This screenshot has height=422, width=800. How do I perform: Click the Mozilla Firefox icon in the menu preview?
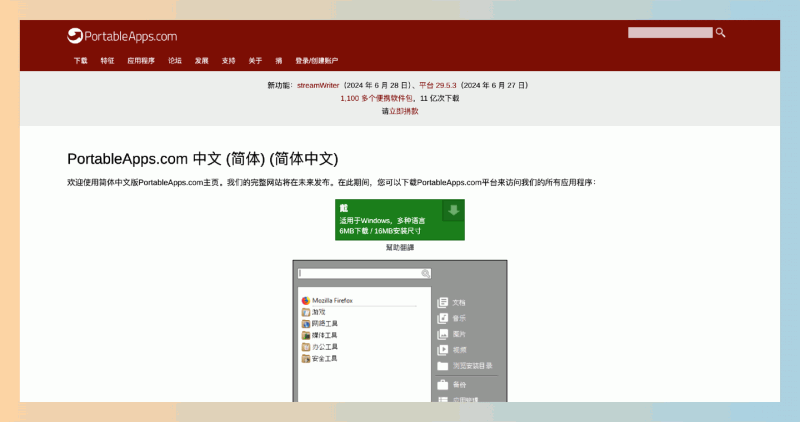[306, 301]
